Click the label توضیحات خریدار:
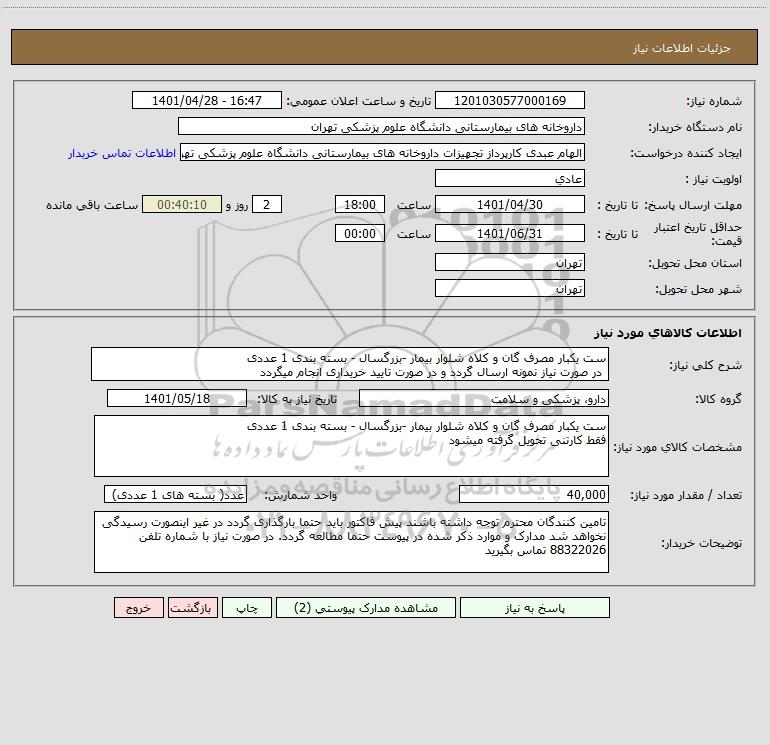Viewport: 770px width, 745px height. tap(702, 543)
